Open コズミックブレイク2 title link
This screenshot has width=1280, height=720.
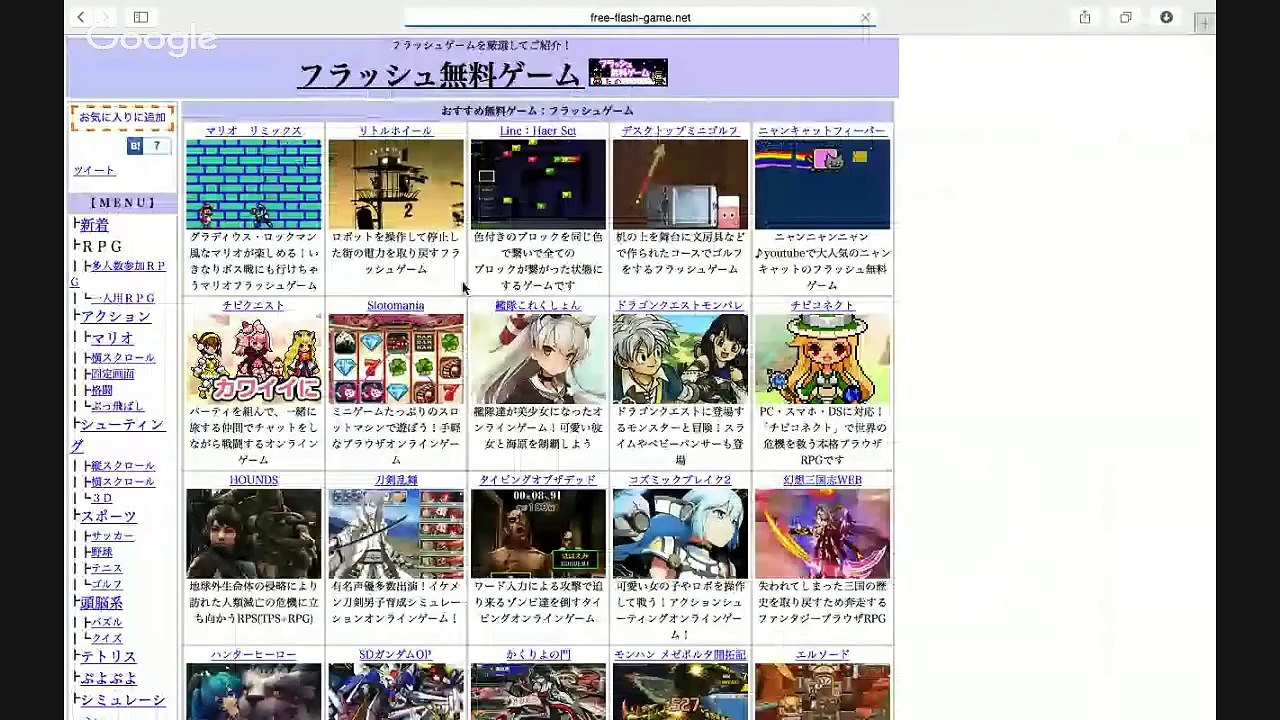click(680, 480)
